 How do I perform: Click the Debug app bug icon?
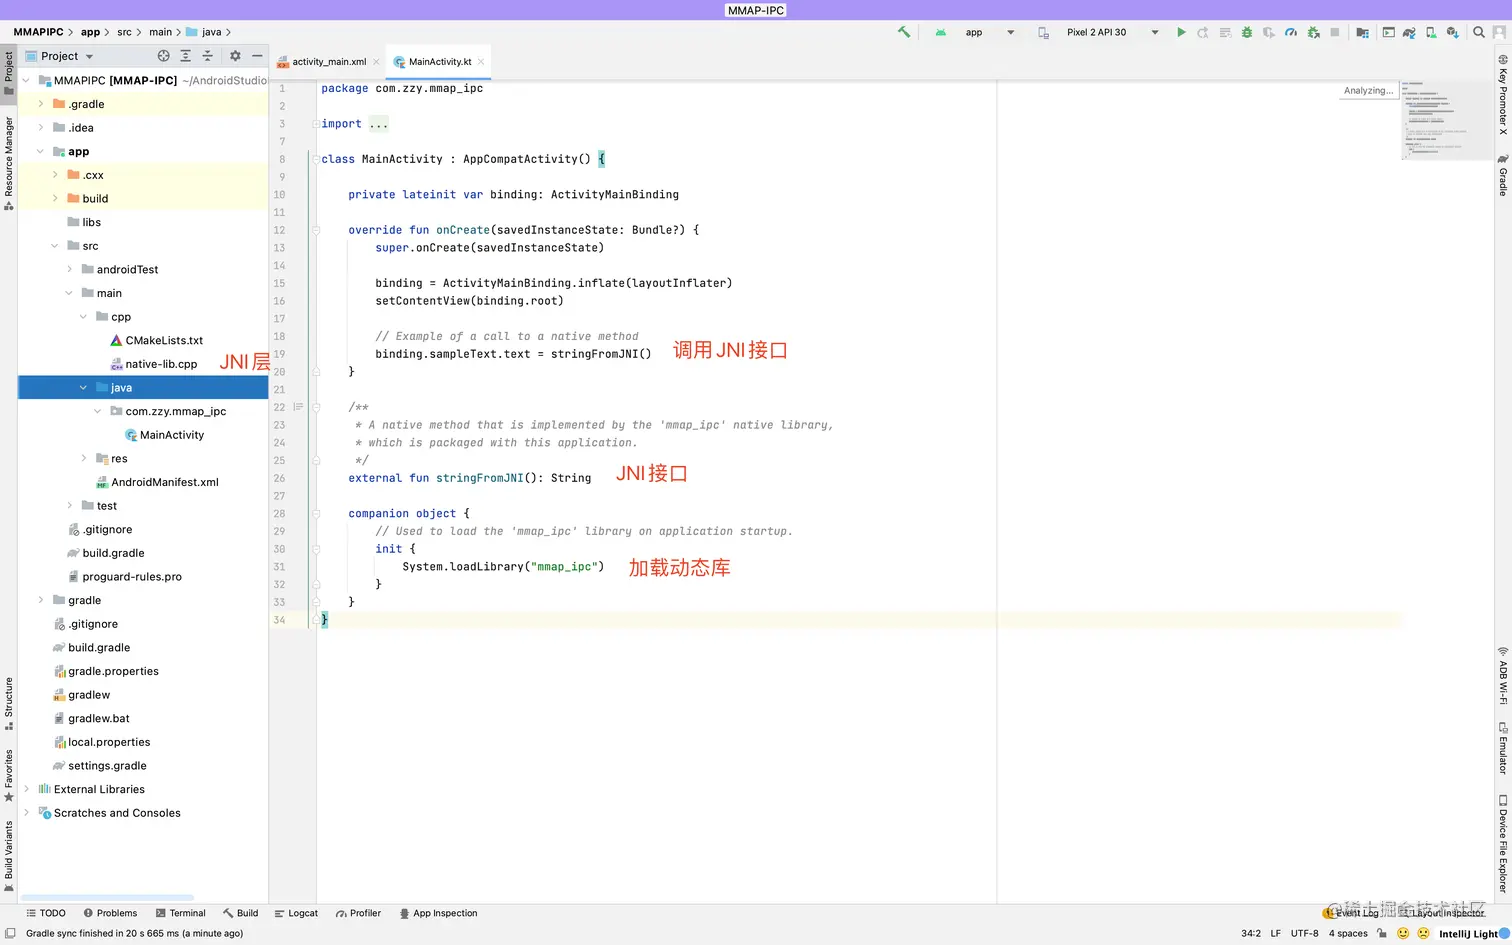[x=1247, y=32]
